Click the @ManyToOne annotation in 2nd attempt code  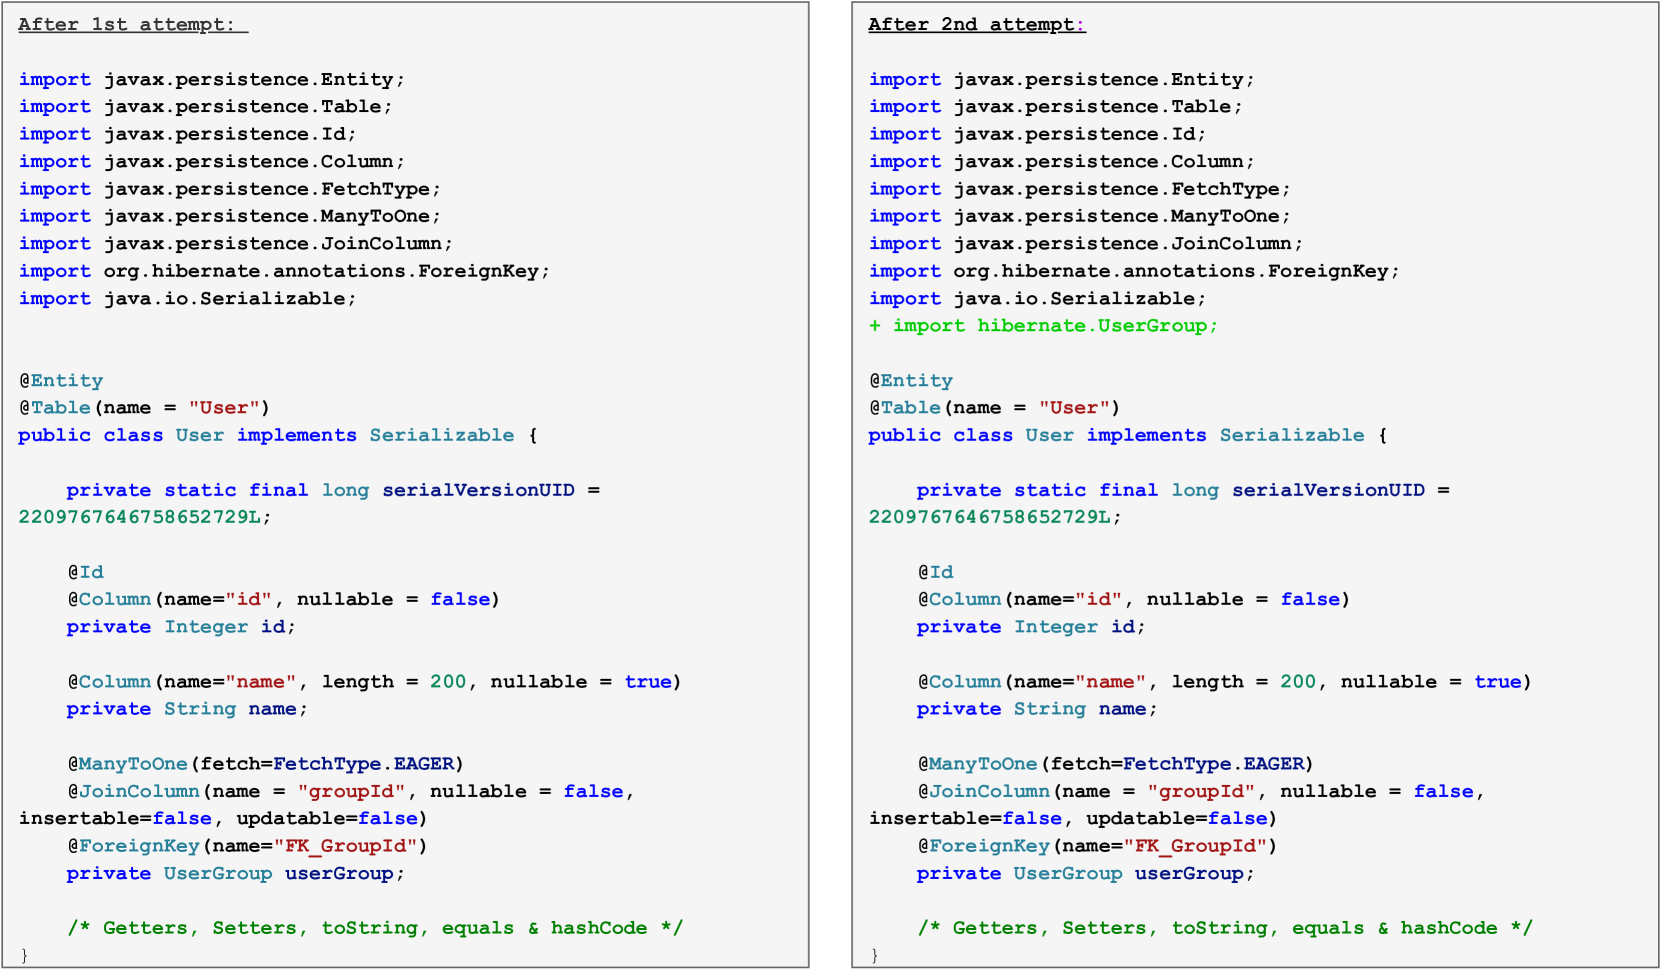(1116, 764)
